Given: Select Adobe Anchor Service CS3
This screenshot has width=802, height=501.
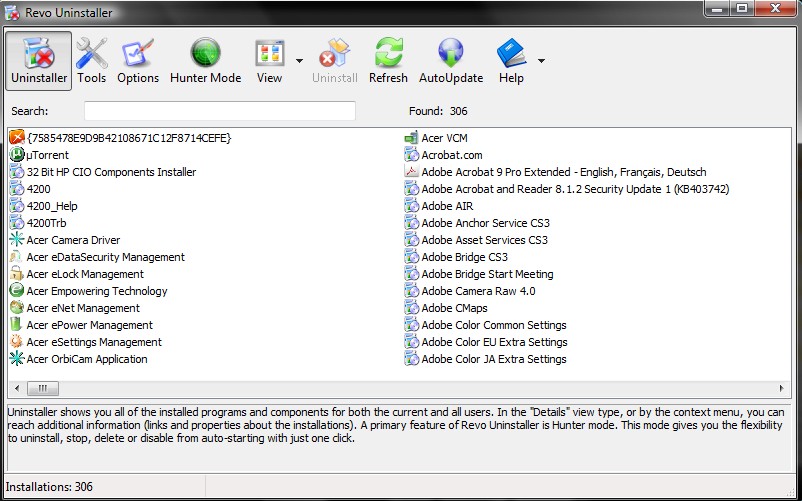Looking at the screenshot, I should tap(477, 222).
